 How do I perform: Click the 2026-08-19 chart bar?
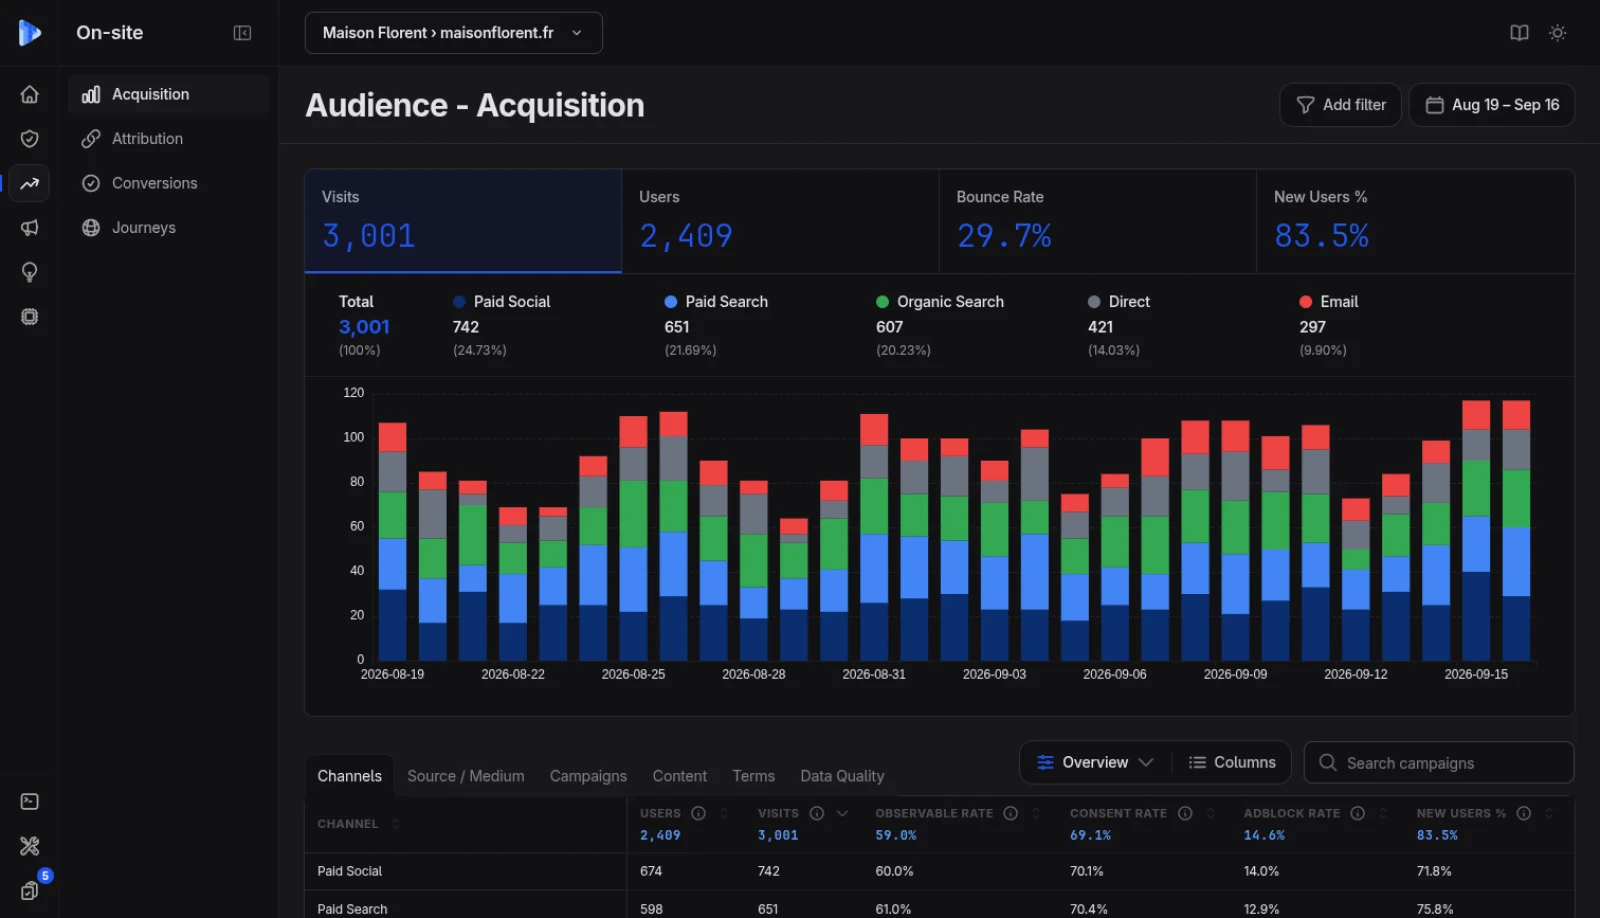[x=393, y=541]
